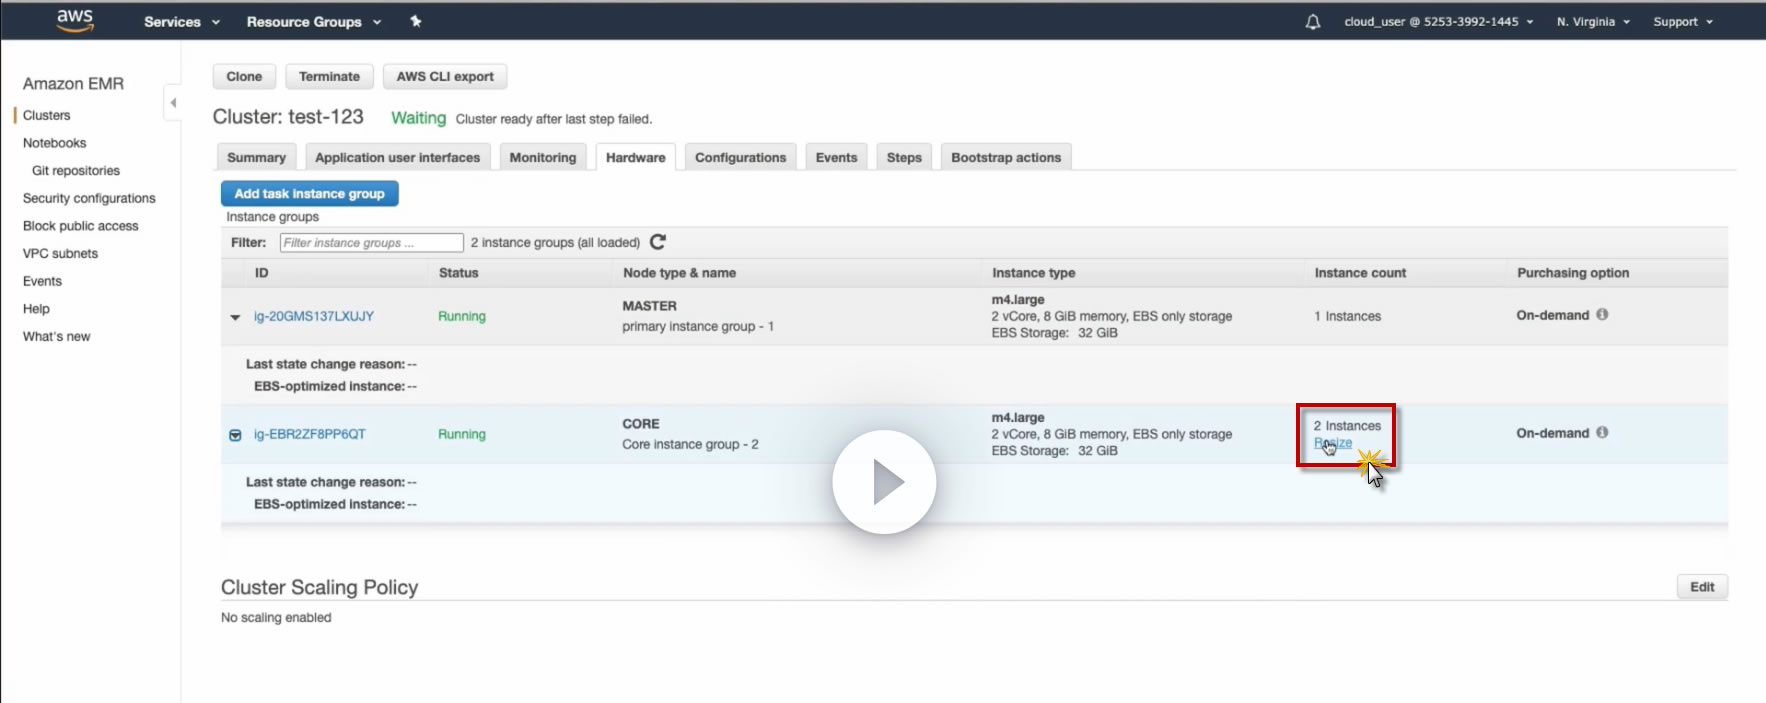Viewport: 1766px width, 703px height.
Task: Go to Clusters in the sidebar
Action: (47, 115)
